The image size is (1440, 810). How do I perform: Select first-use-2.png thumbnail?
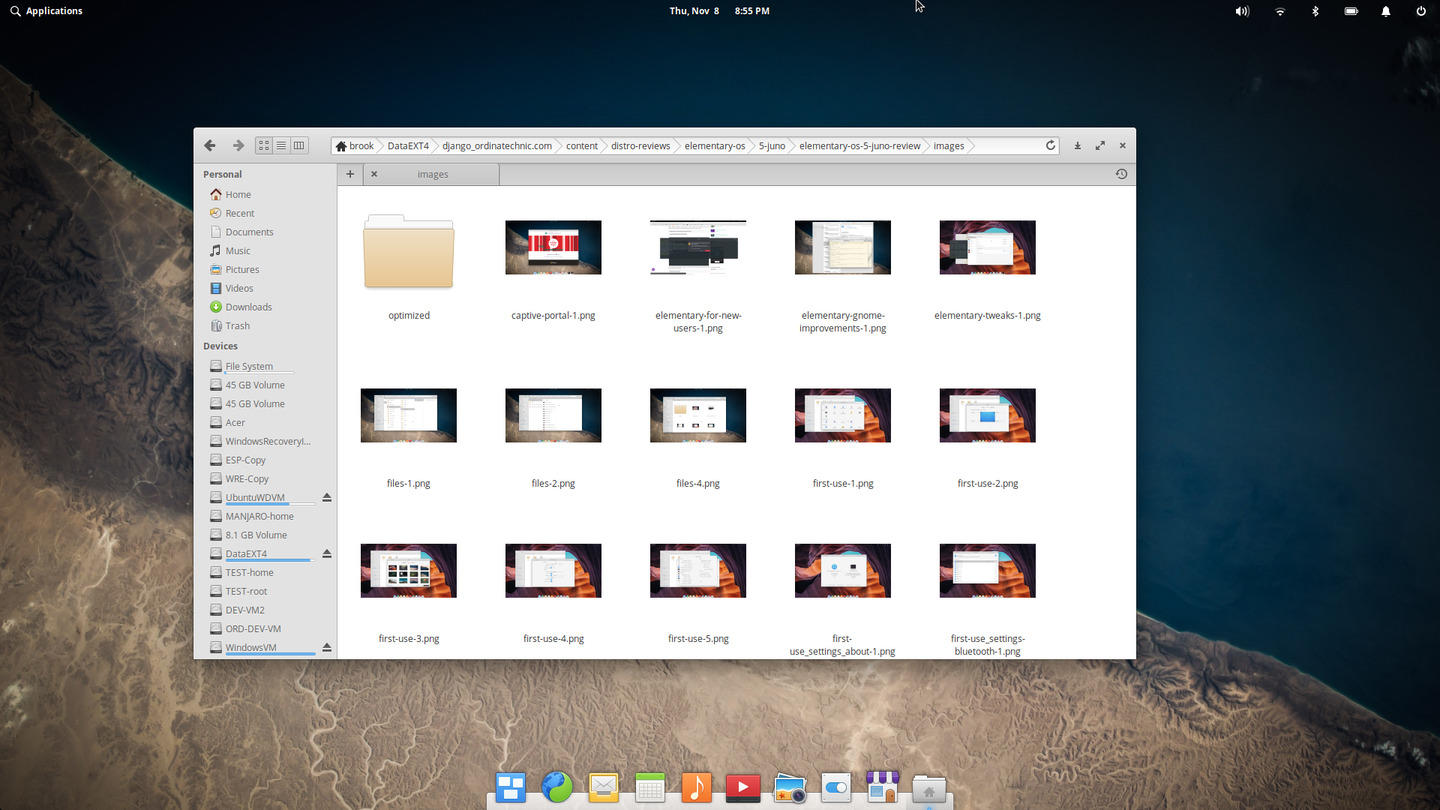pyautogui.click(x=988, y=415)
